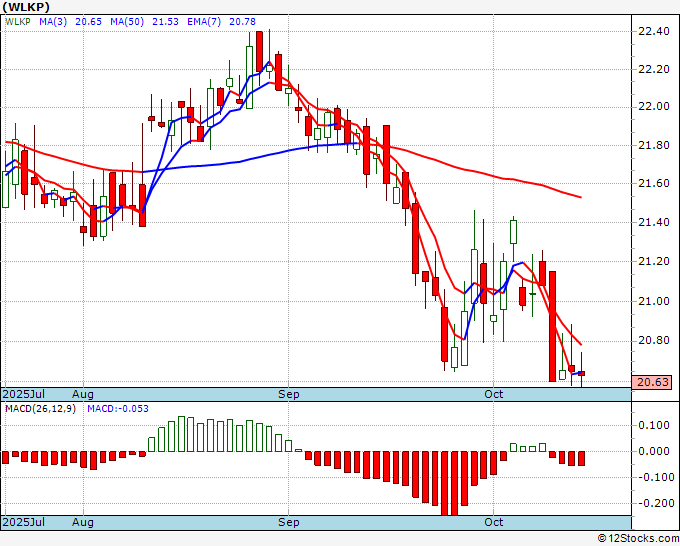Click the final red MACD histogram bar
The image size is (680, 546).
click(582, 458)
